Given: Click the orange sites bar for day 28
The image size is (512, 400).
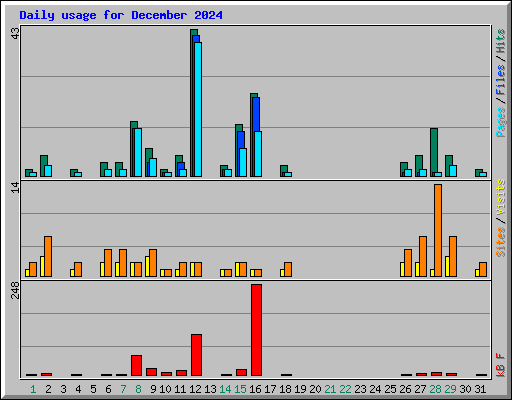Looking at the screenshot, I should click(438, 230).
